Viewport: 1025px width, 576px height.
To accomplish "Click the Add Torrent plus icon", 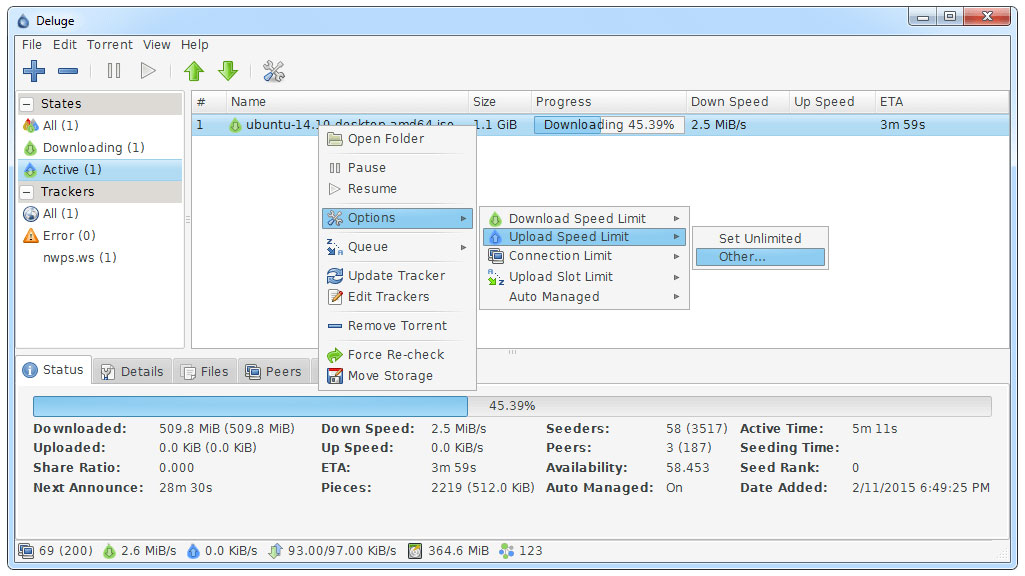I will 34,71.
